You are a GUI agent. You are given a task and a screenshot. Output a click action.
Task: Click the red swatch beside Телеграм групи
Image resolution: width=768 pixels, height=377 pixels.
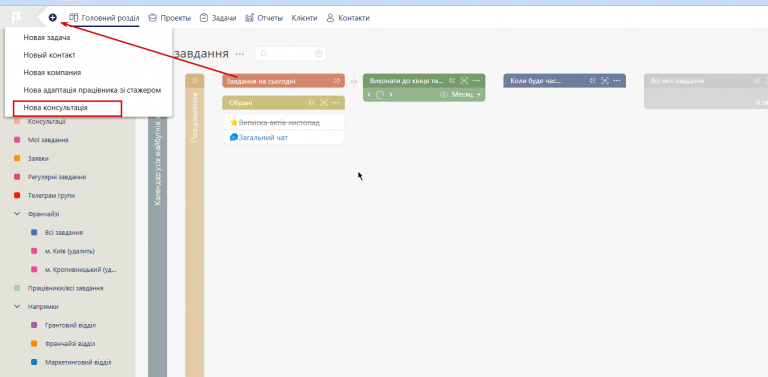(x=17, y=195)
